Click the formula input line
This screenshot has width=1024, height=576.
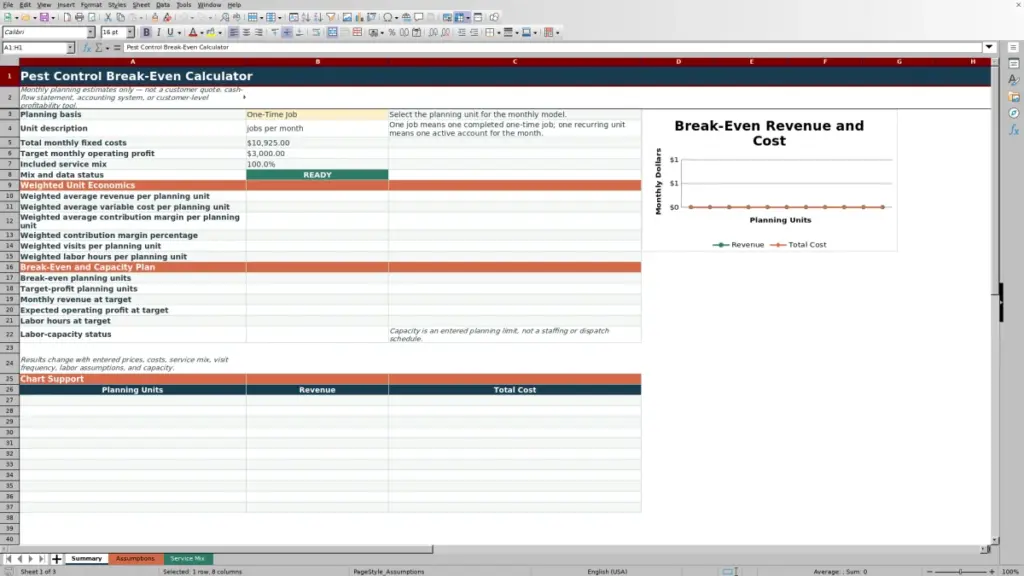[x=552, y=47]
